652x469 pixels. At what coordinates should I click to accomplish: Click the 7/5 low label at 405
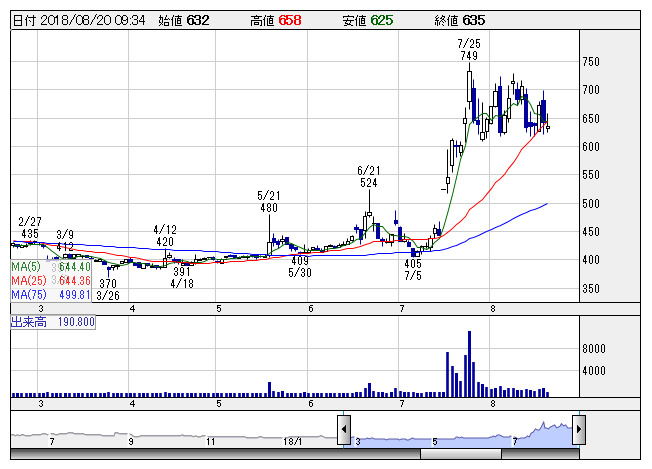[413, 269]
